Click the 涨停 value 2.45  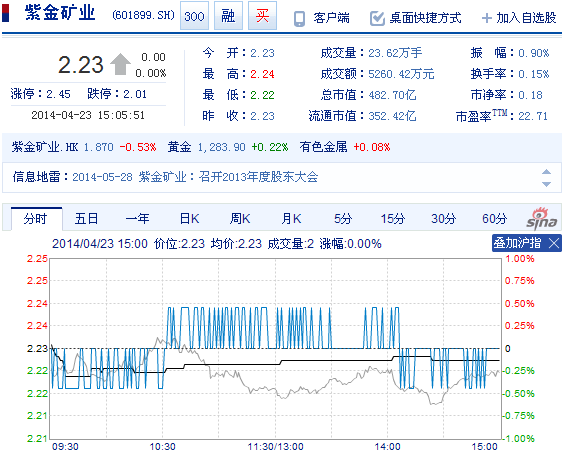[x=58, y=94]
